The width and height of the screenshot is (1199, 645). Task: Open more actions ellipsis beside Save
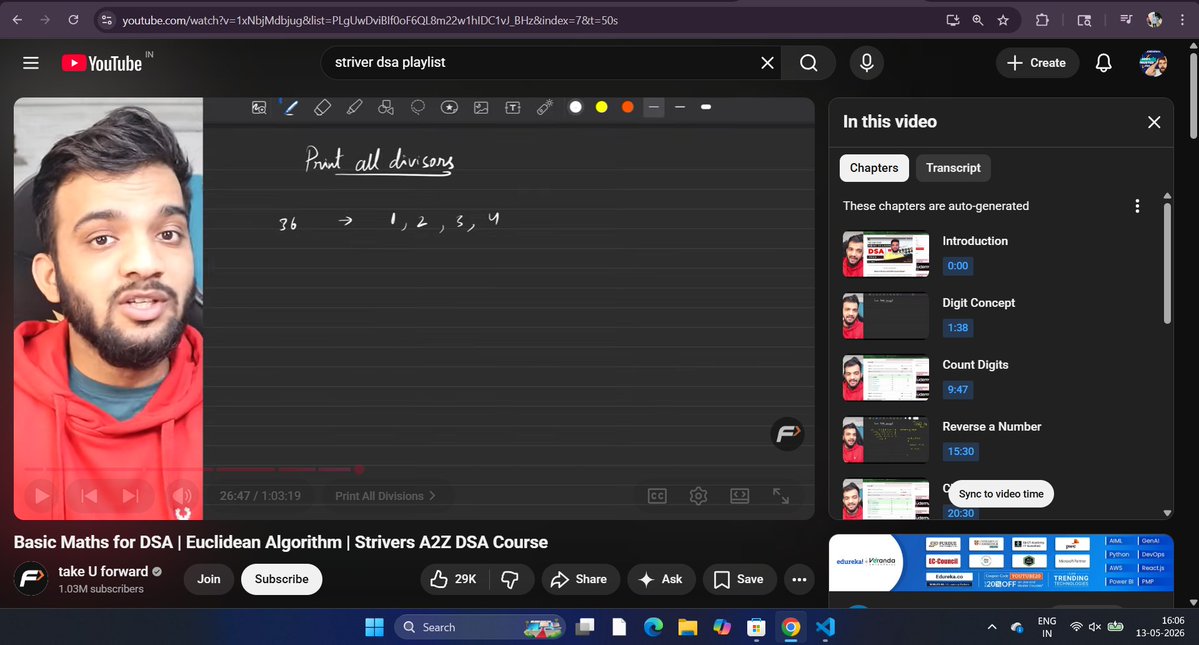coord(799,579)
